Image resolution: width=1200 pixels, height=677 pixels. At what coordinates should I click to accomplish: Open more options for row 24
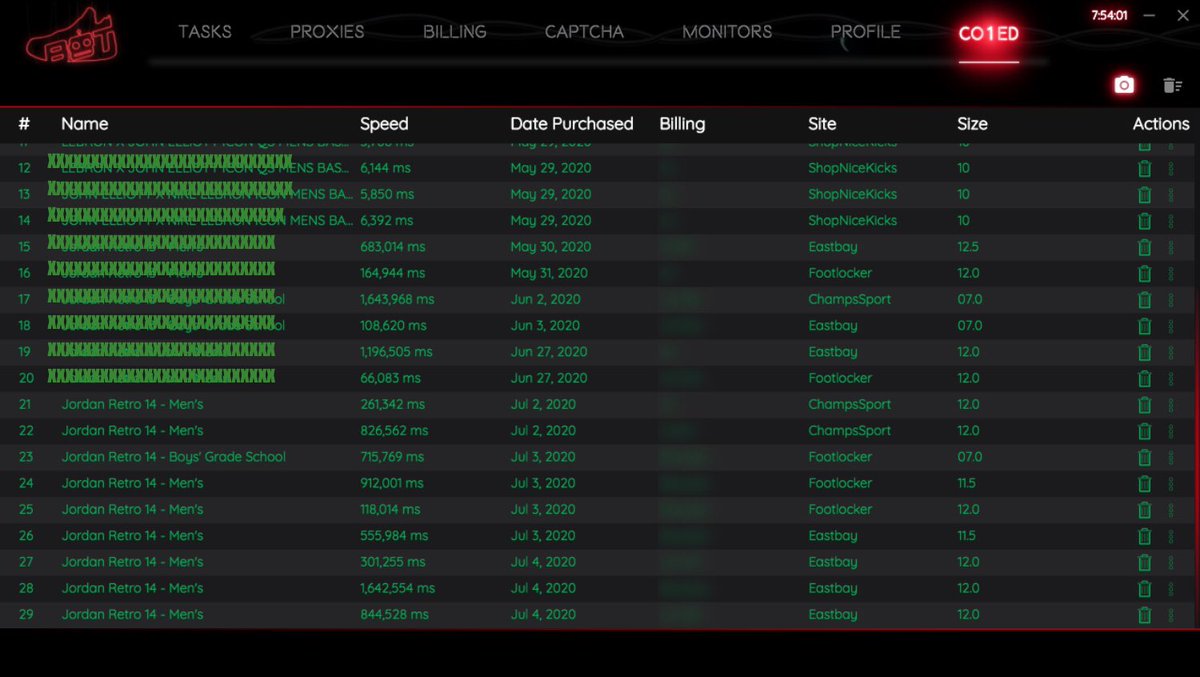point(1171,483)
